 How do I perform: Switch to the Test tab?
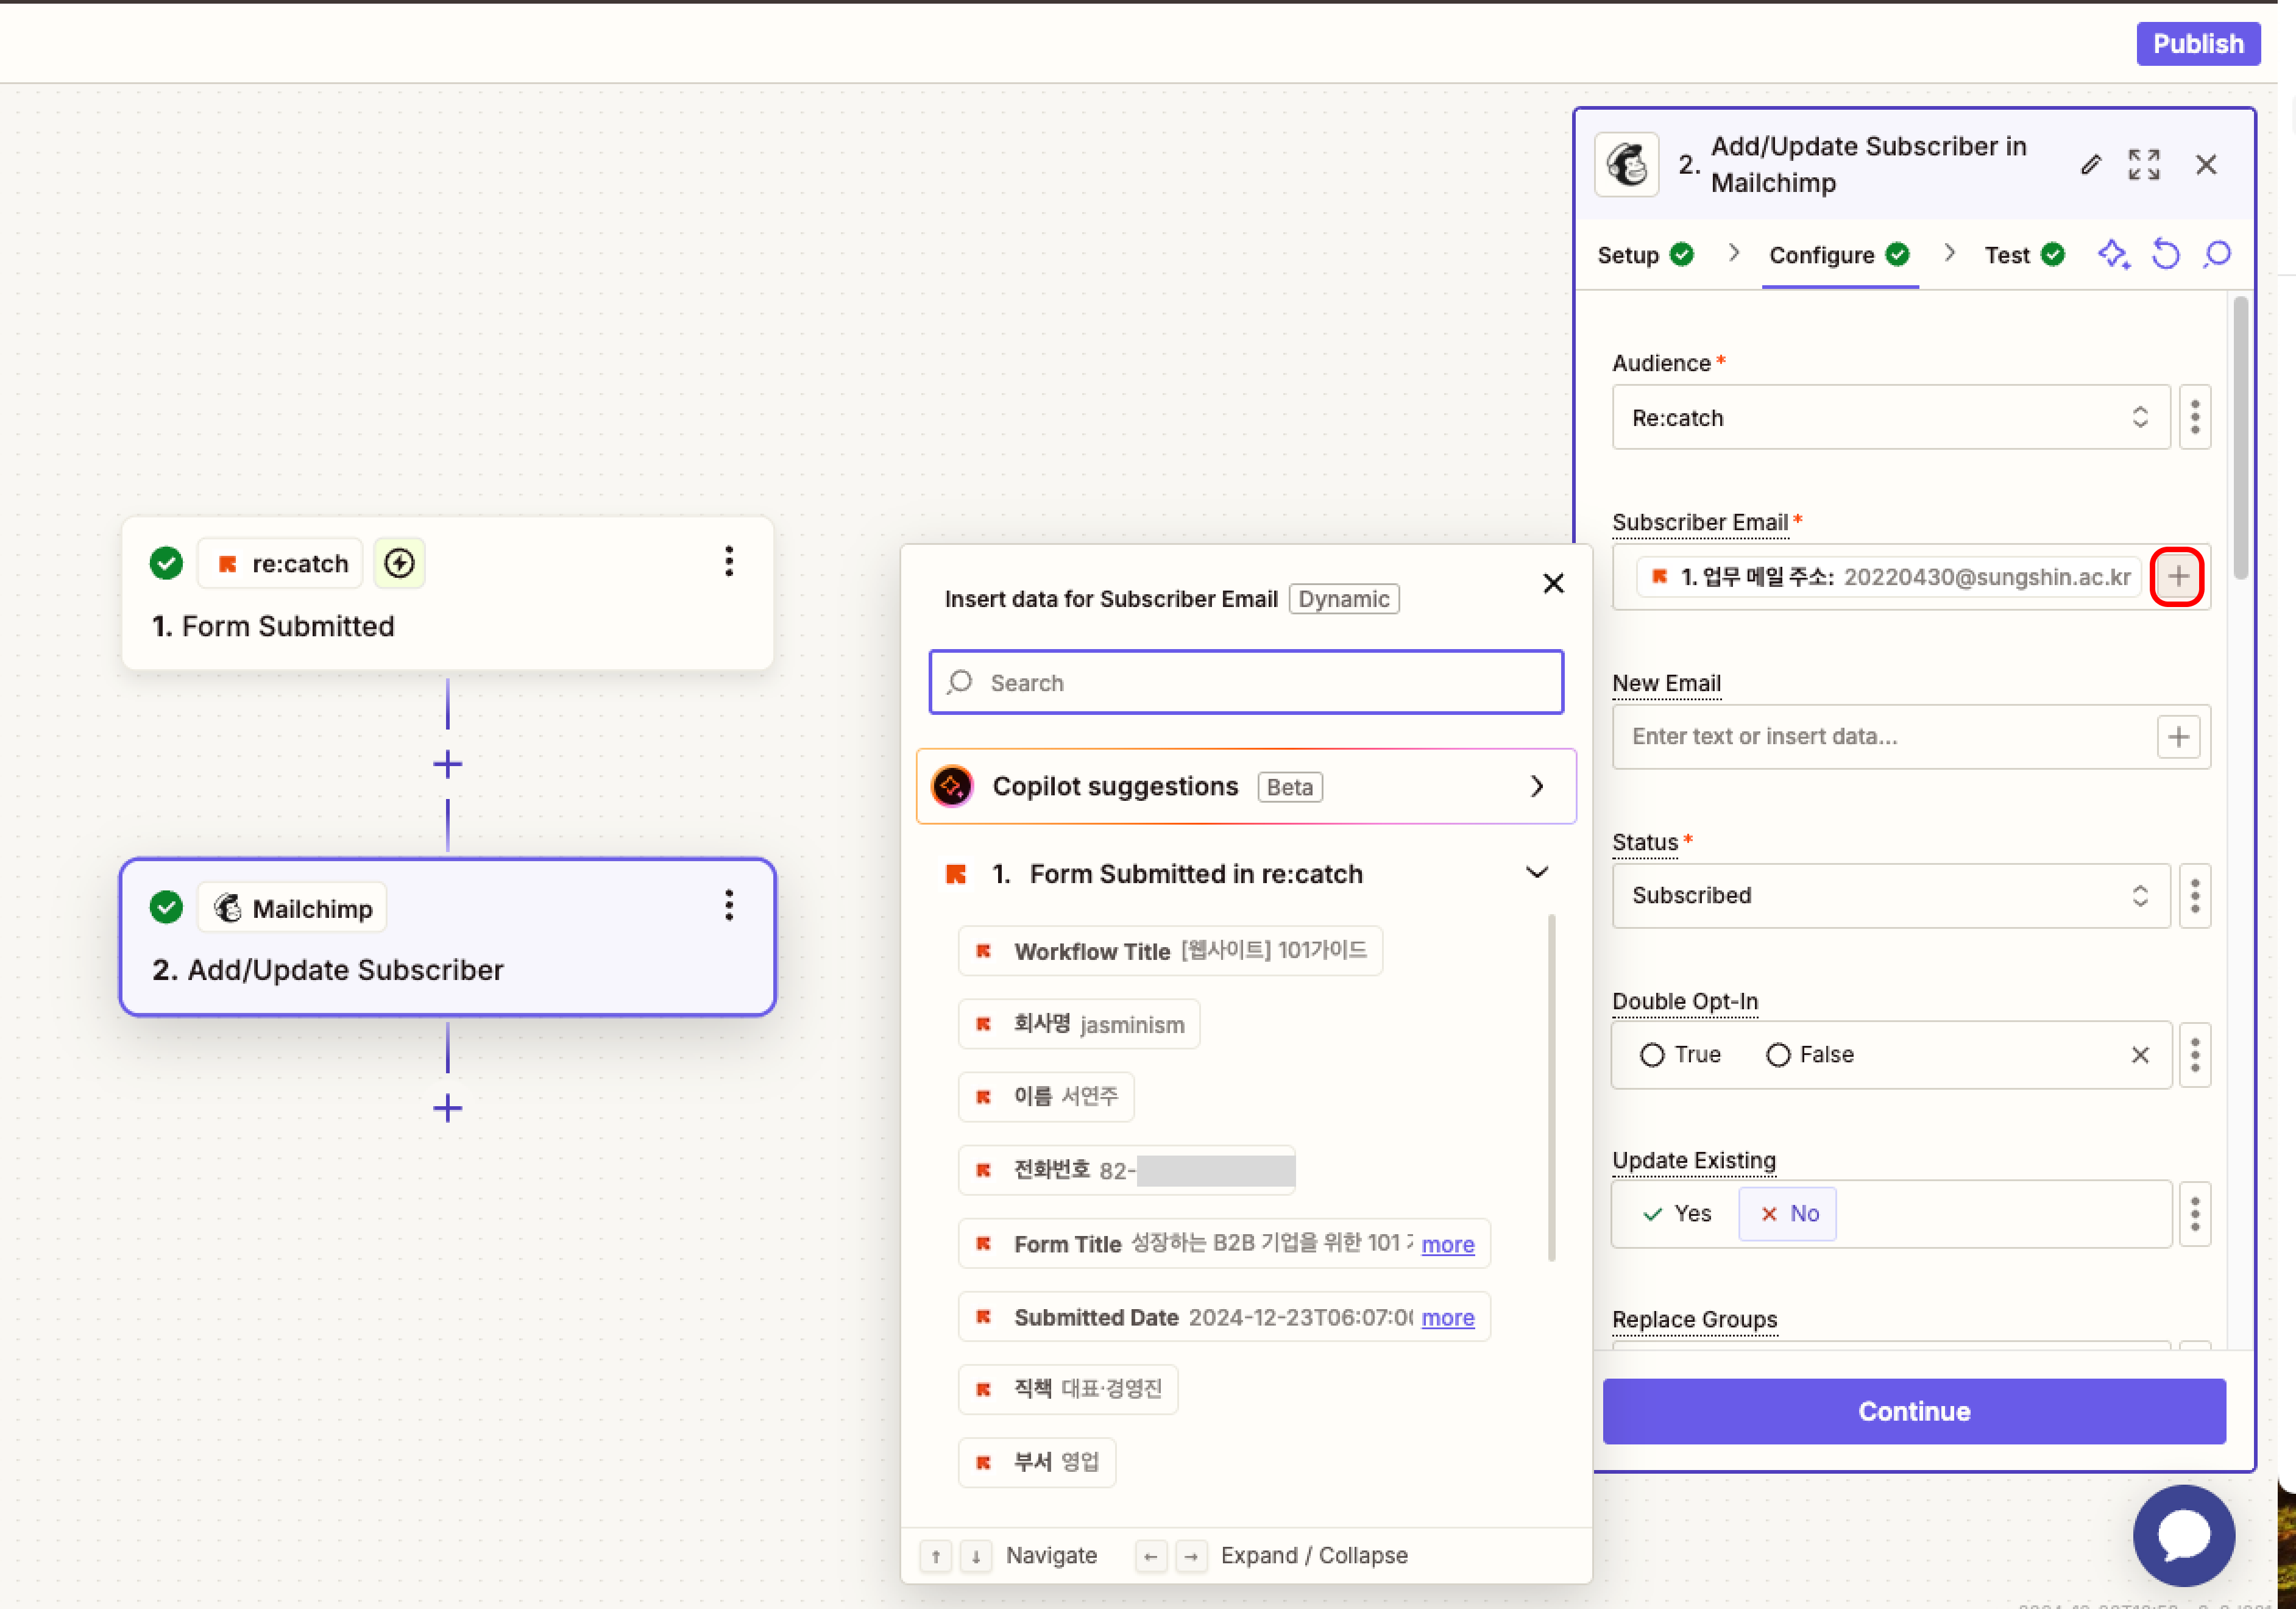tap(2024, 255)
